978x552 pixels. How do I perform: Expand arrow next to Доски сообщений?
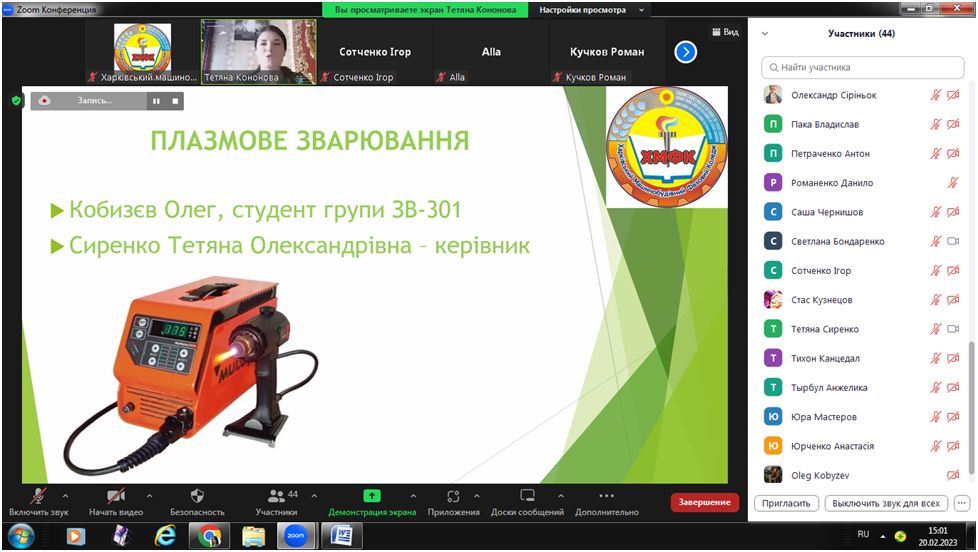tap(561, 496)
